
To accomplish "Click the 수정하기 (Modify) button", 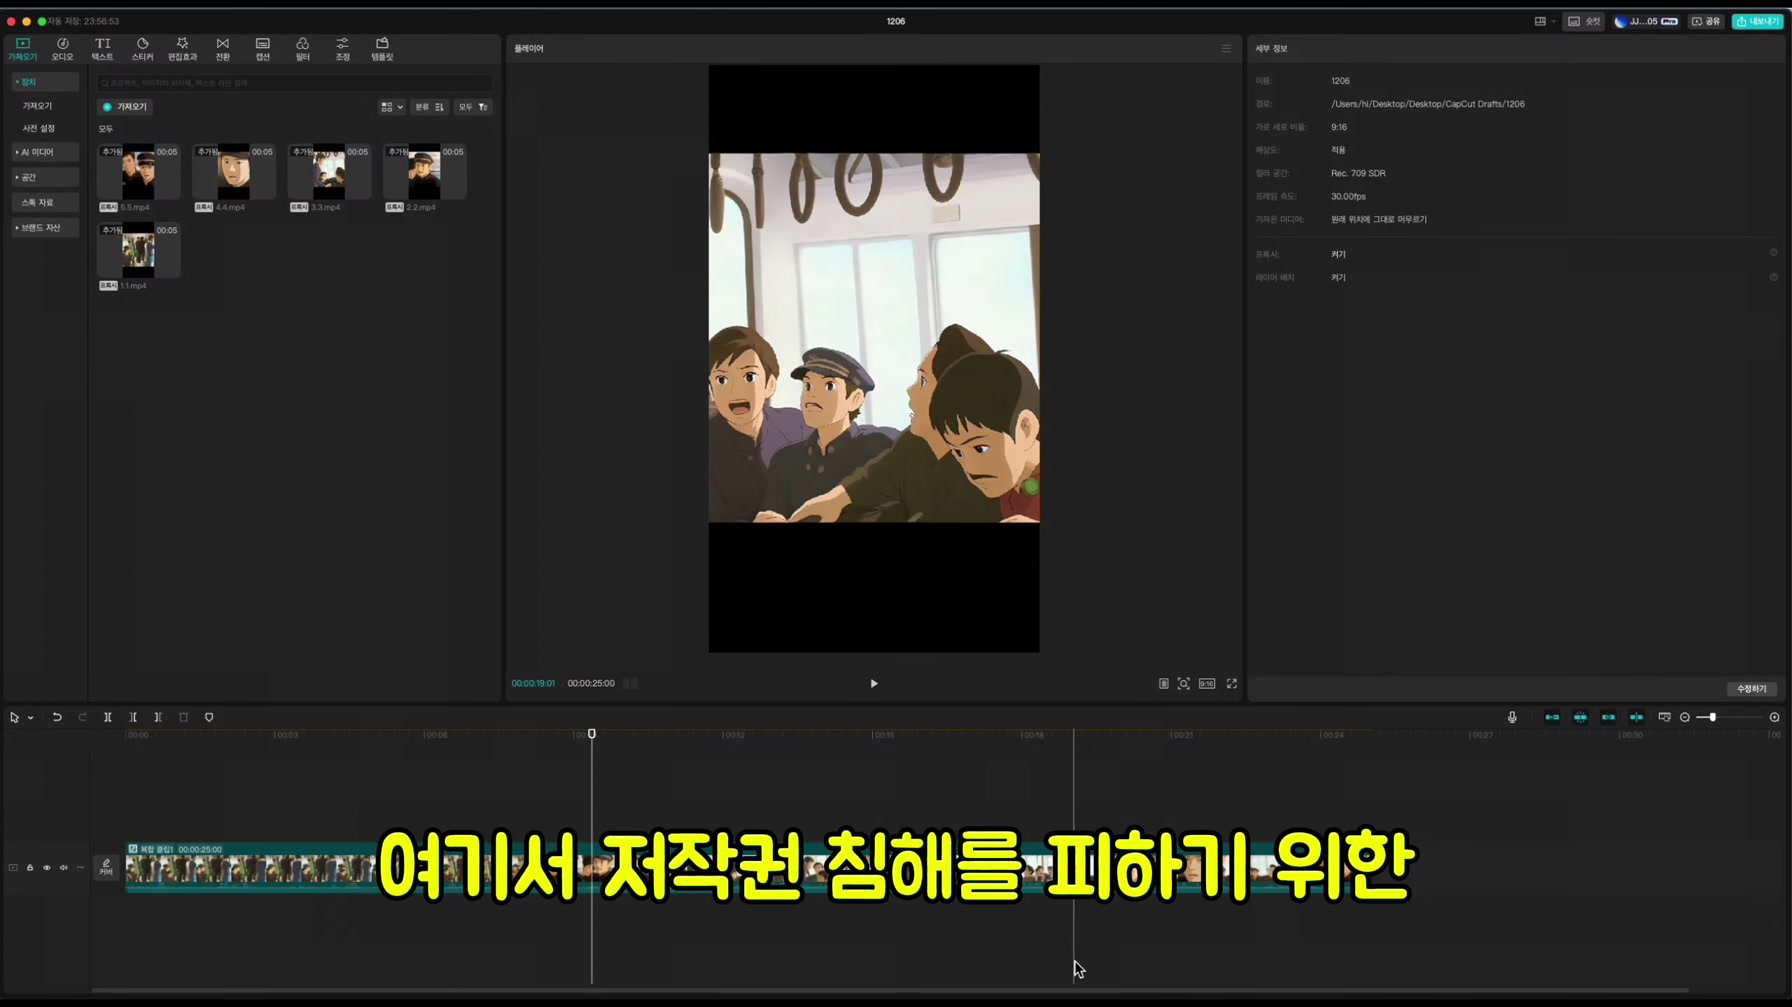I will (x=1751, y=689).
